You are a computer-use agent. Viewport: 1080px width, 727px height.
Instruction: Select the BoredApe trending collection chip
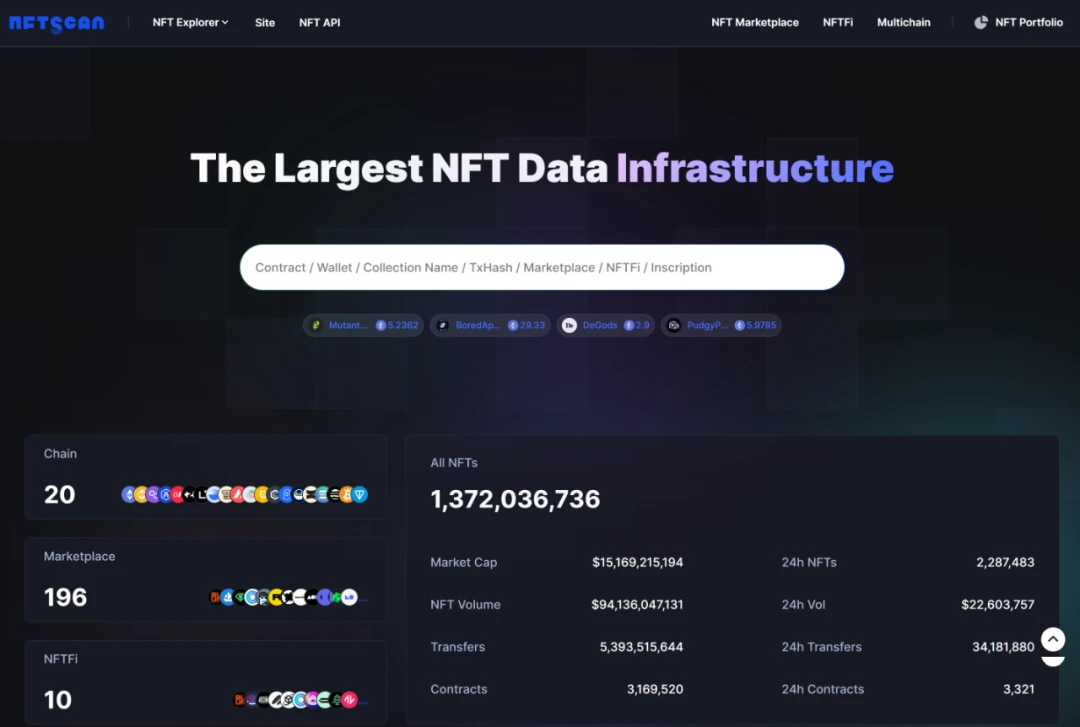[490, 325]
